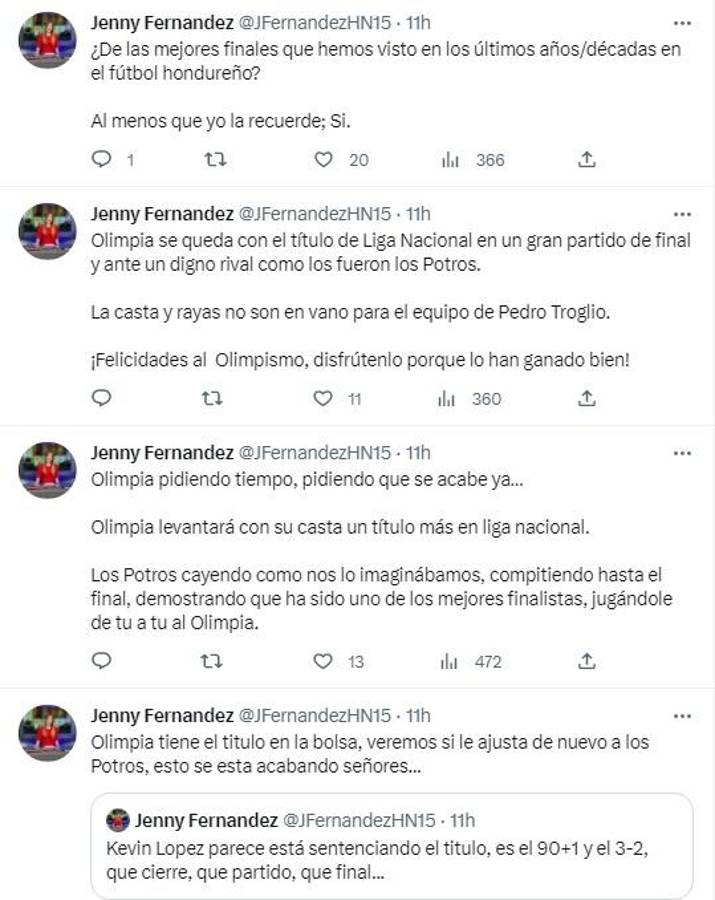Click Jenny Fernandez avatar on last tweet
715x900 pixels.
(x=47, y=733)
